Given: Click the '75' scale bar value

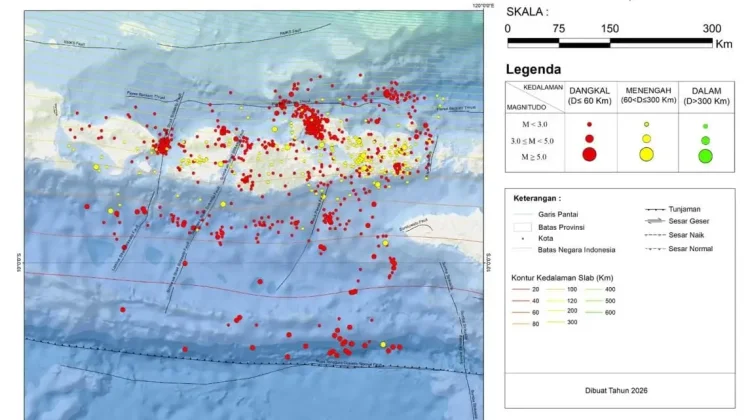Looking at the screenshot, I should [x=558, y=29].
